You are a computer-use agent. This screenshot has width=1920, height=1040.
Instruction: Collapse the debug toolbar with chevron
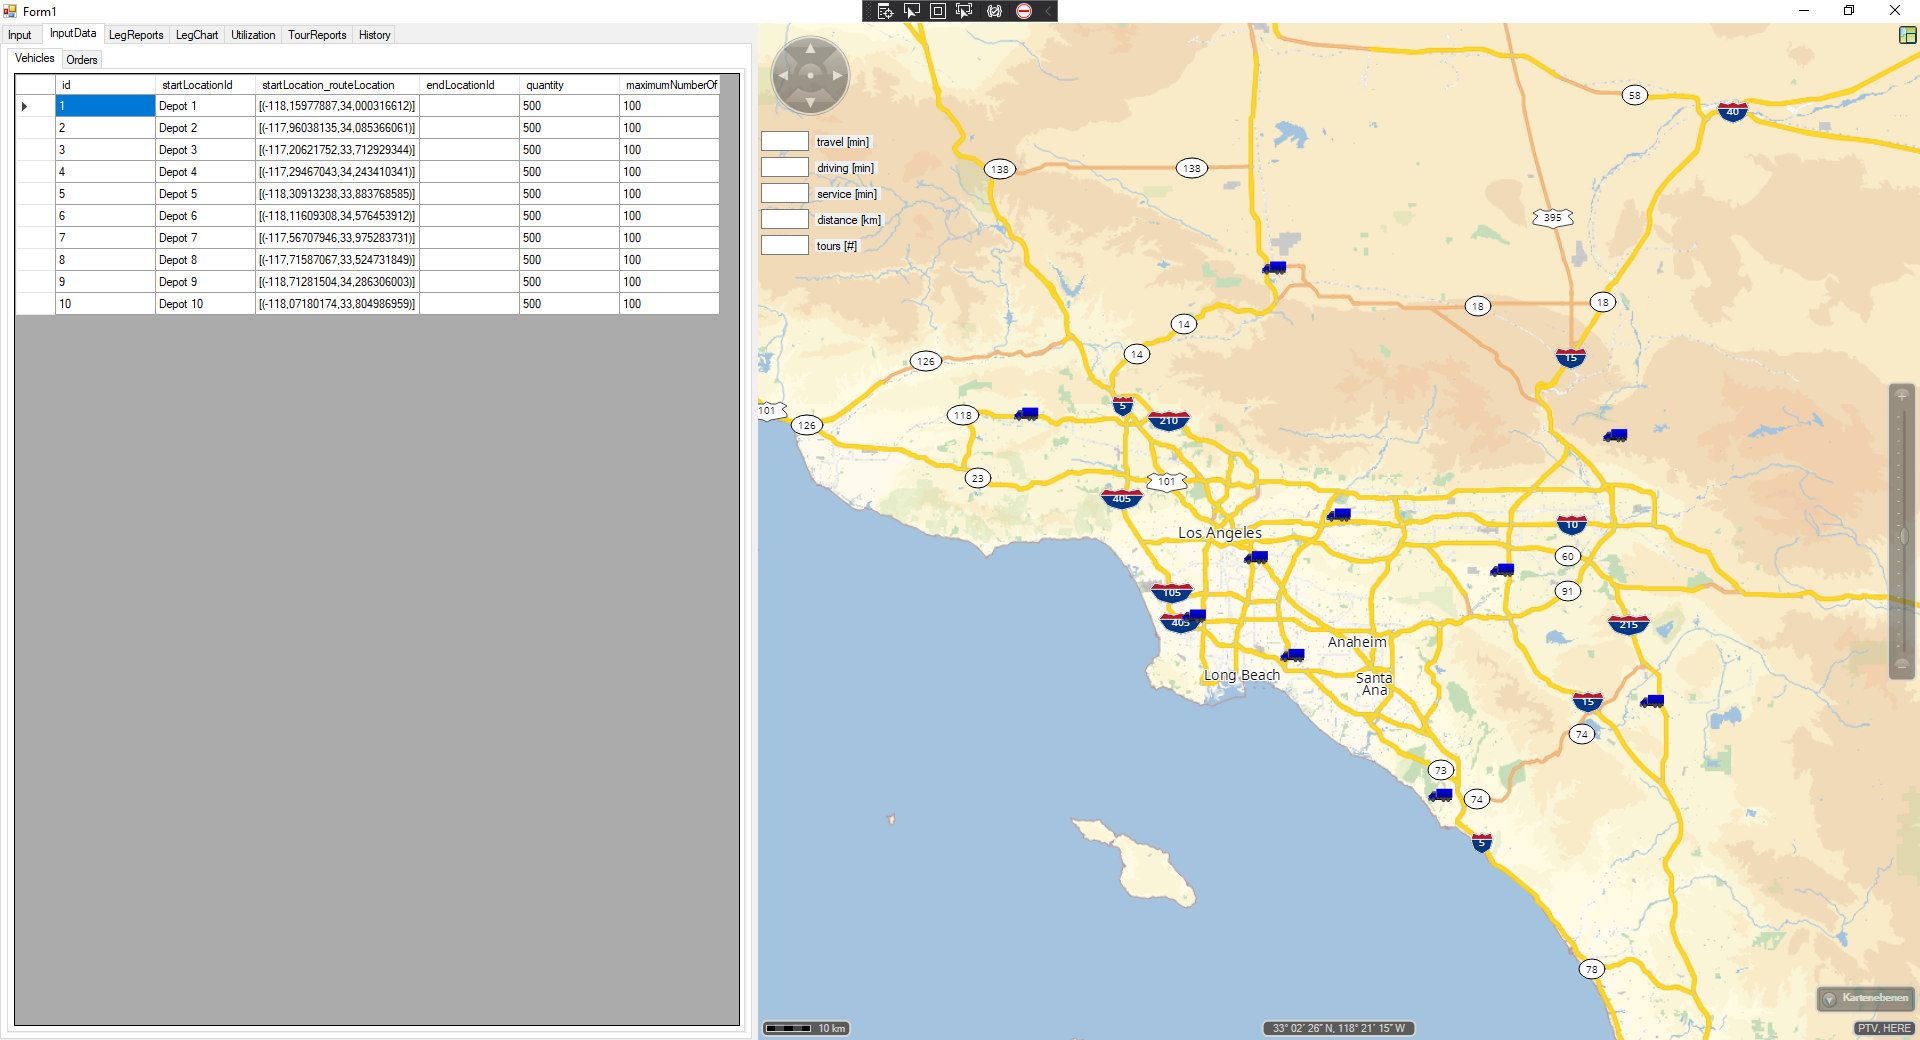(1047, 11)
